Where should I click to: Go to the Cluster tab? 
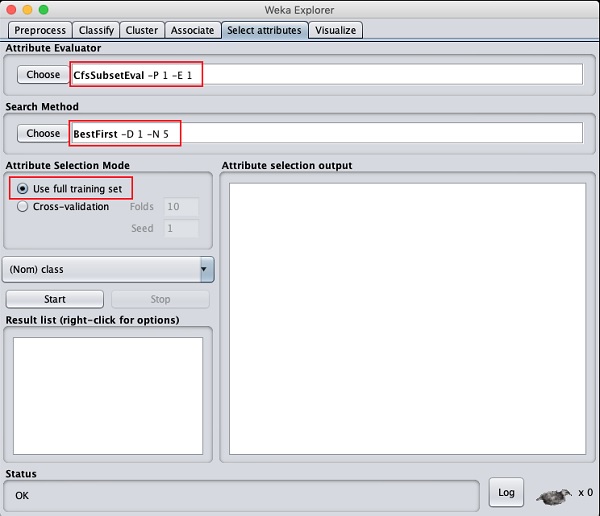[142, 30]
